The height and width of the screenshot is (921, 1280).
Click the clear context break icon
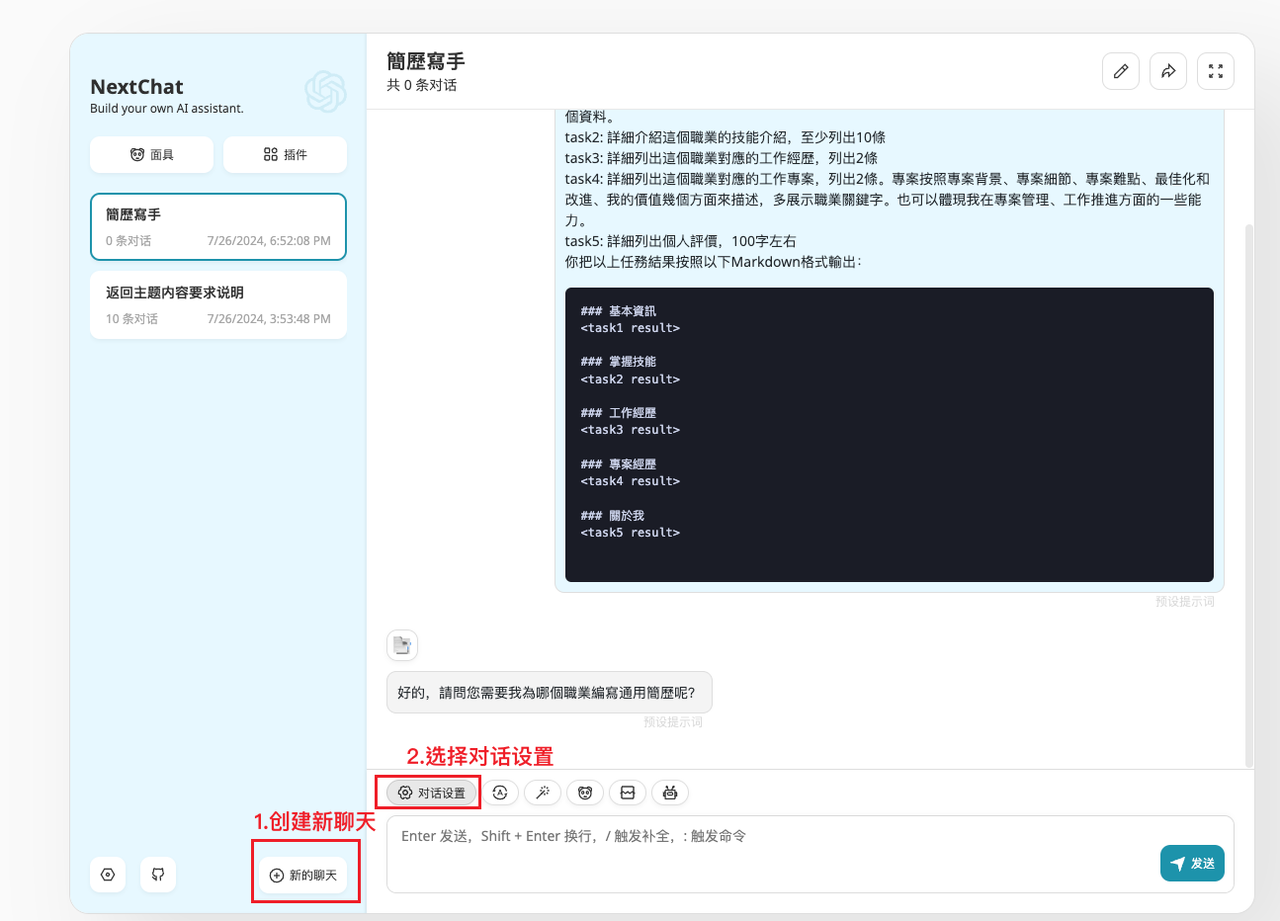pos(628,793)
